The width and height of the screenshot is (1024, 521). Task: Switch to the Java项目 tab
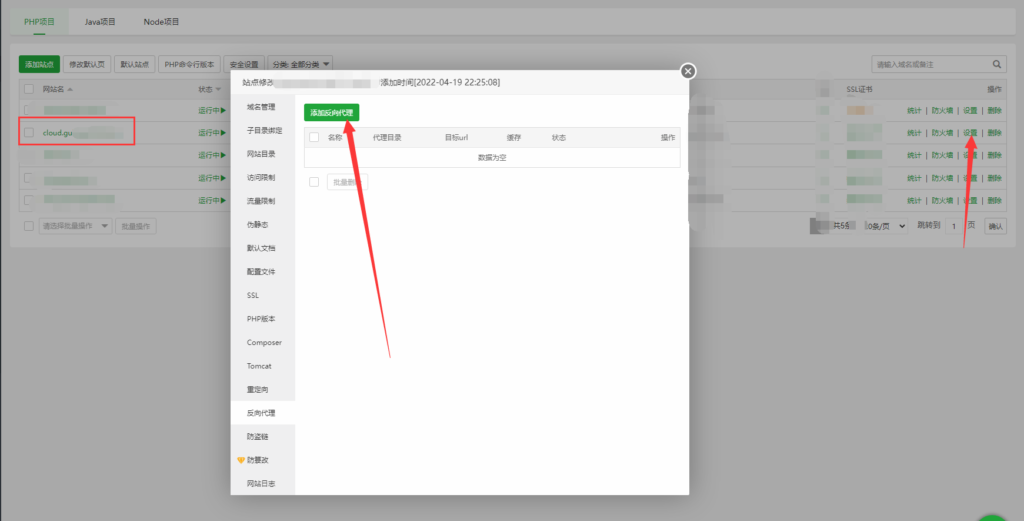click(x=100, y=22)
